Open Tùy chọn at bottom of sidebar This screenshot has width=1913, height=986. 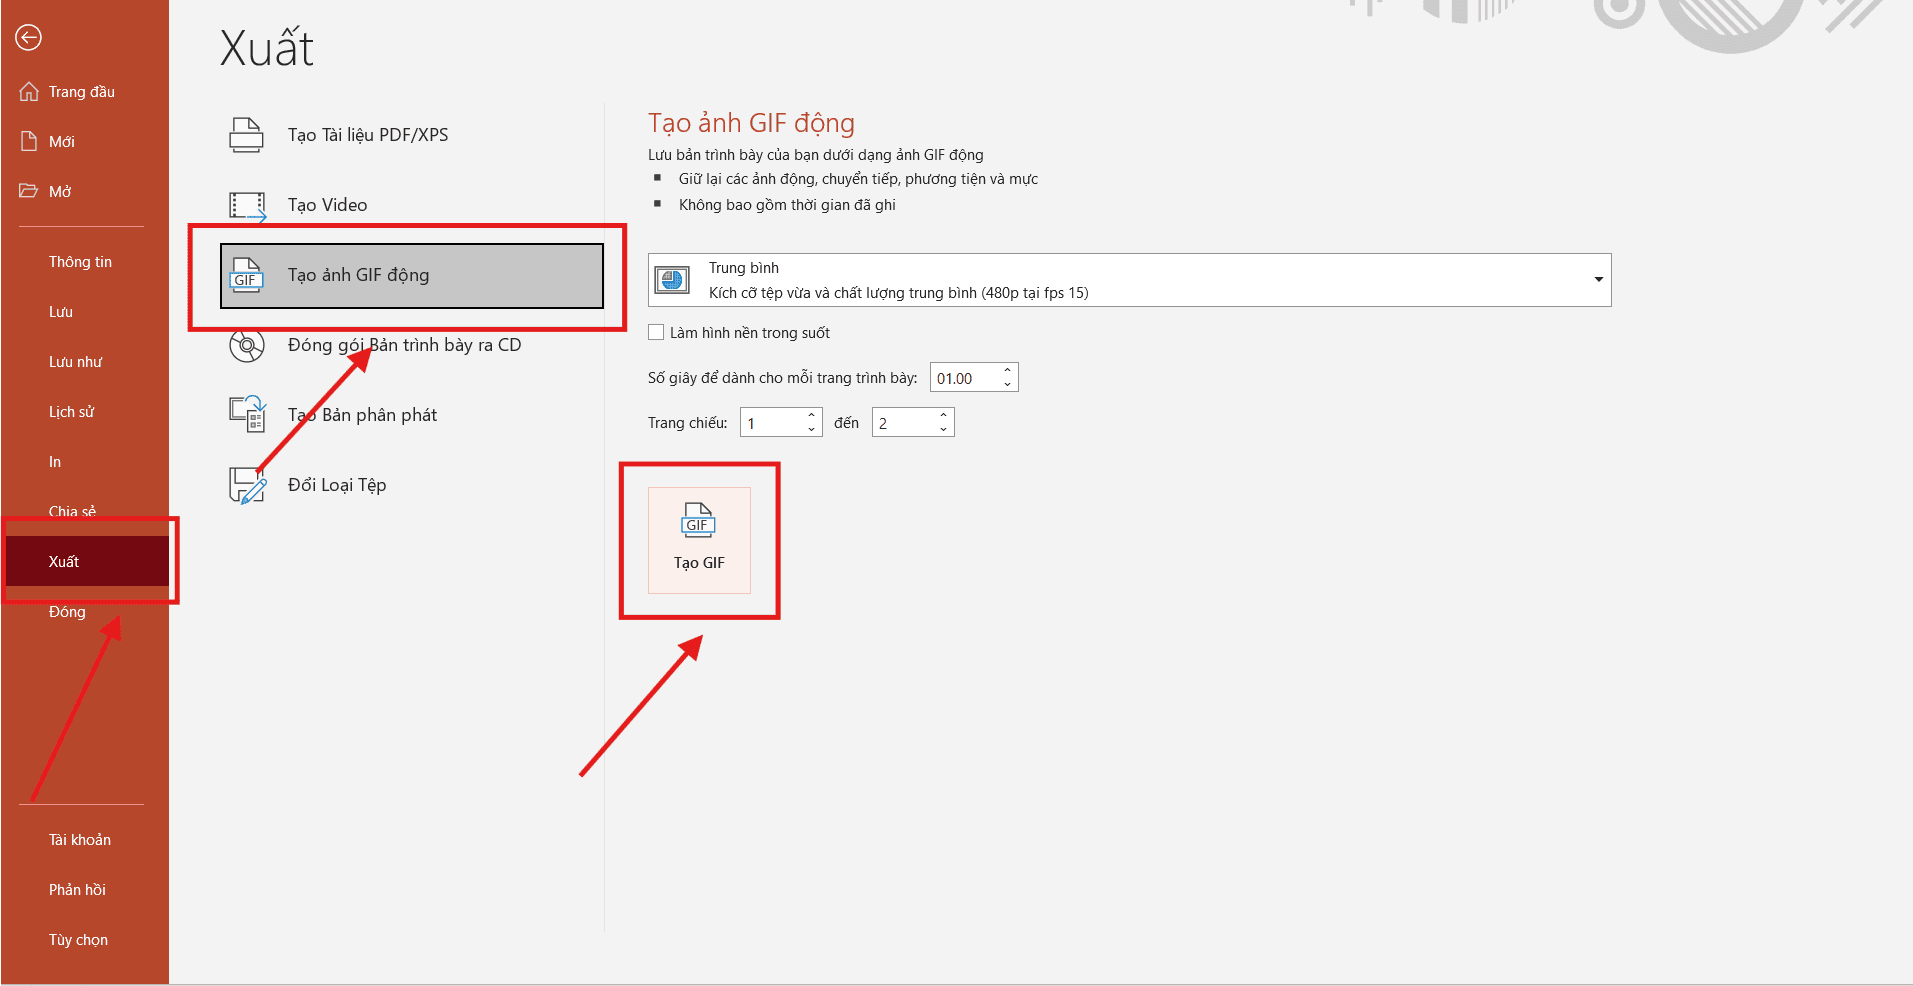pyautogui.click(x=78, y=939)
